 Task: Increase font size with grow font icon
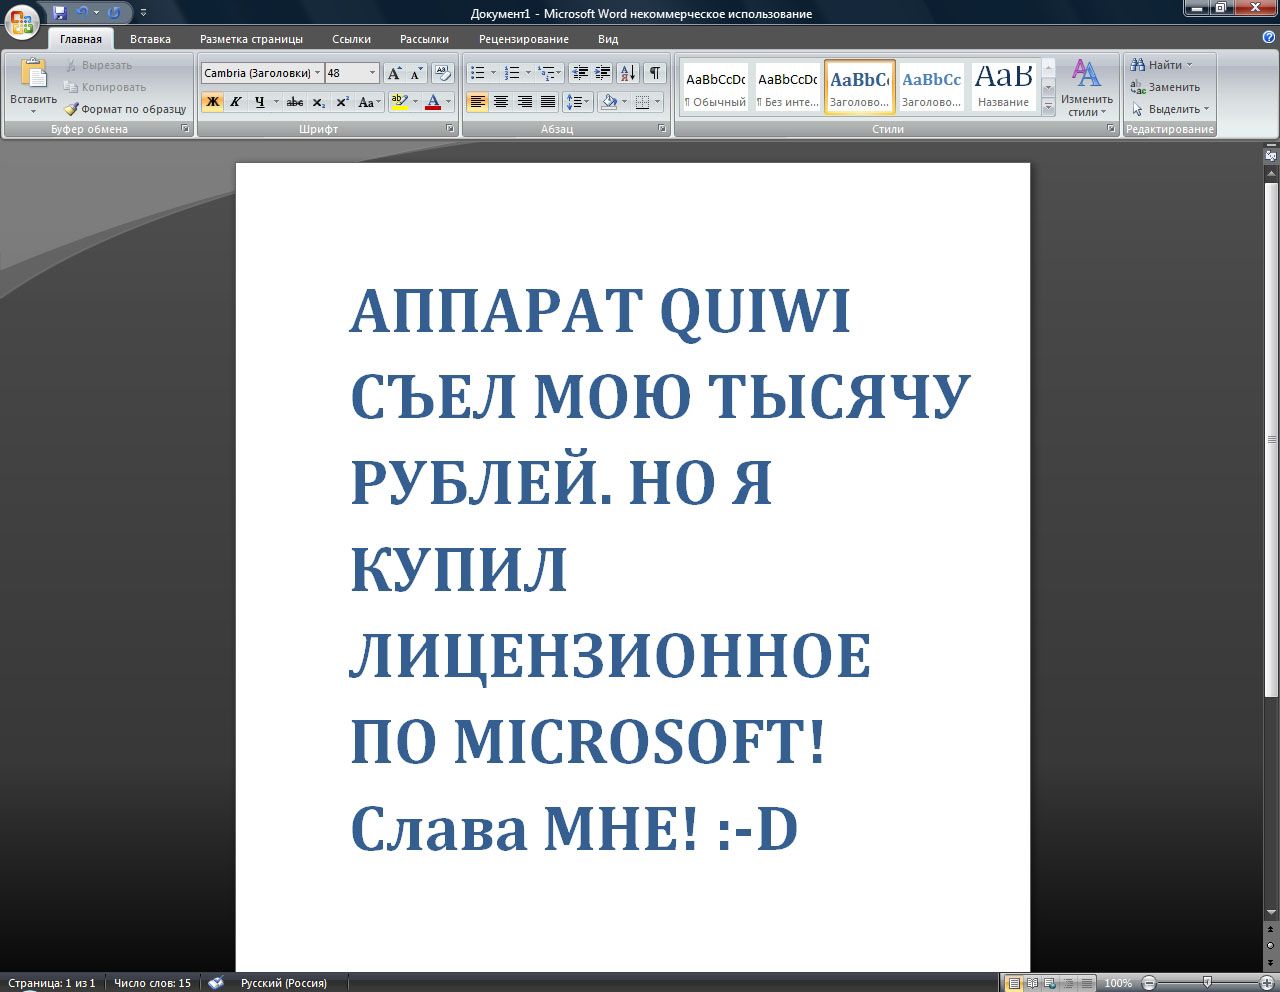click(x=394, y=73)
